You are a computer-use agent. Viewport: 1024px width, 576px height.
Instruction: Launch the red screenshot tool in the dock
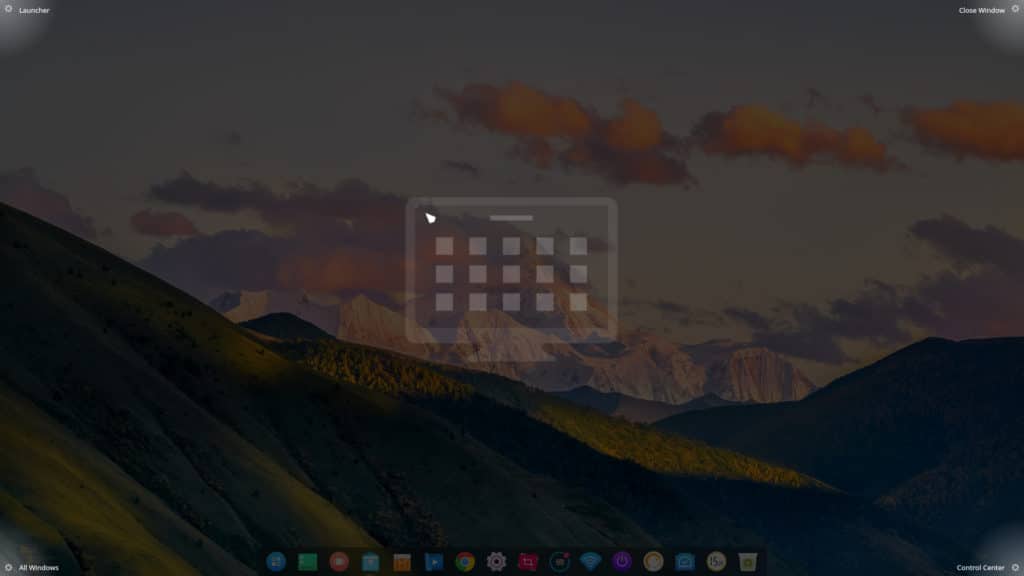[528, 562]
